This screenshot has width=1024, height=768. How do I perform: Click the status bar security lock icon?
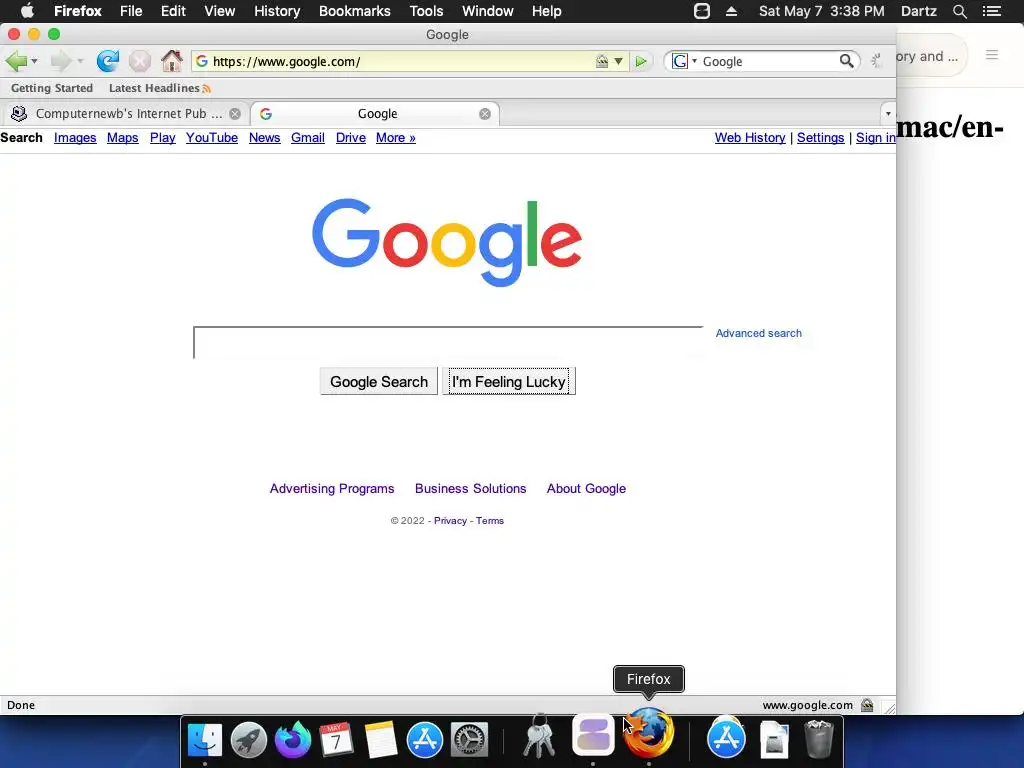(867, 705)
